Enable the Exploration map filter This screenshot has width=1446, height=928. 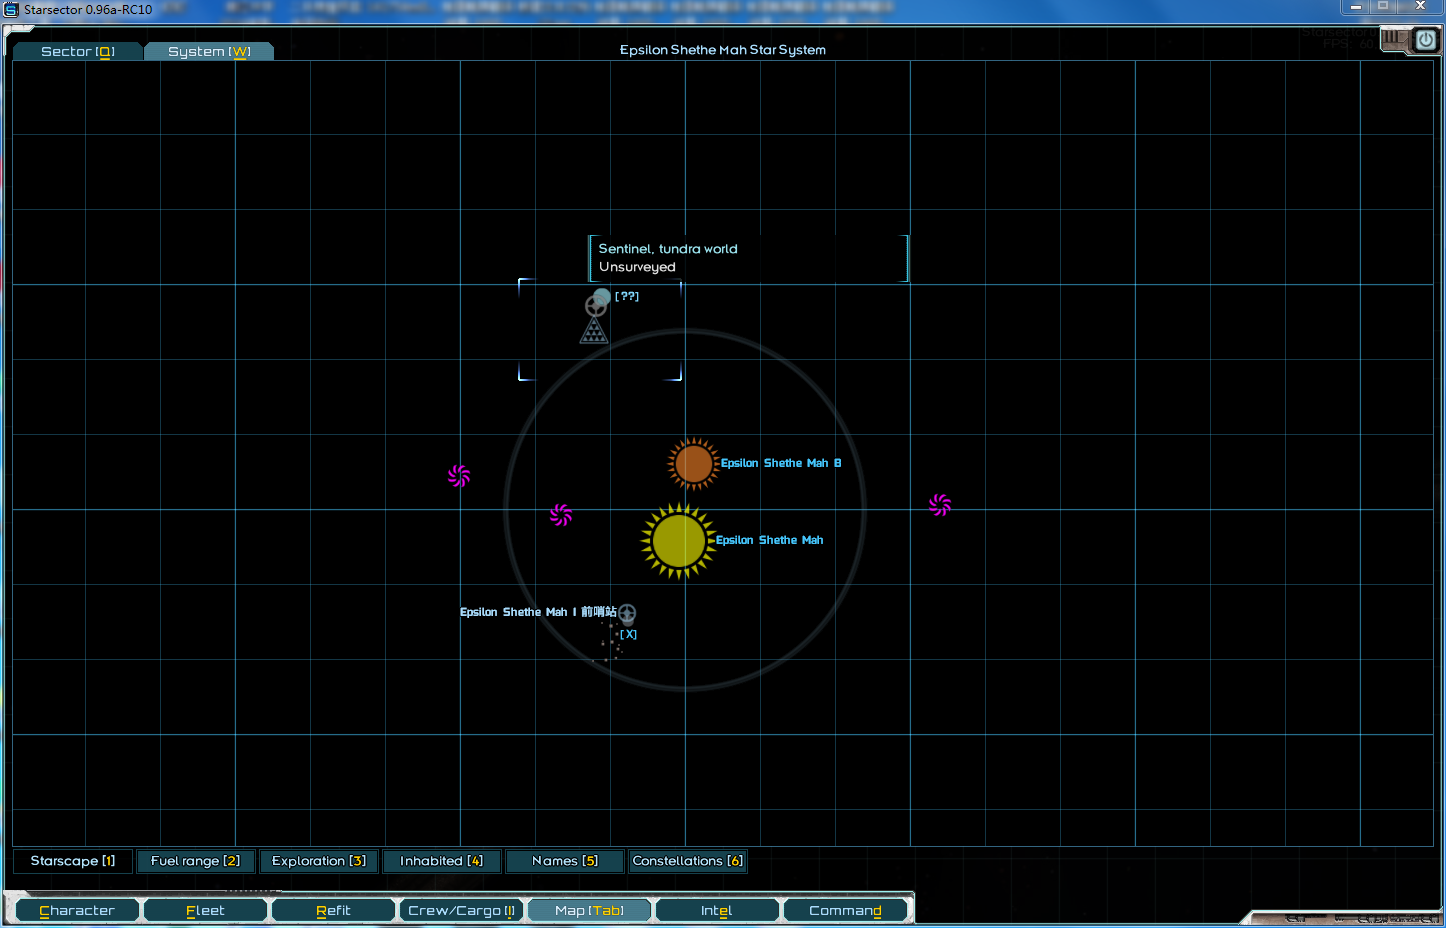point(318,861)
